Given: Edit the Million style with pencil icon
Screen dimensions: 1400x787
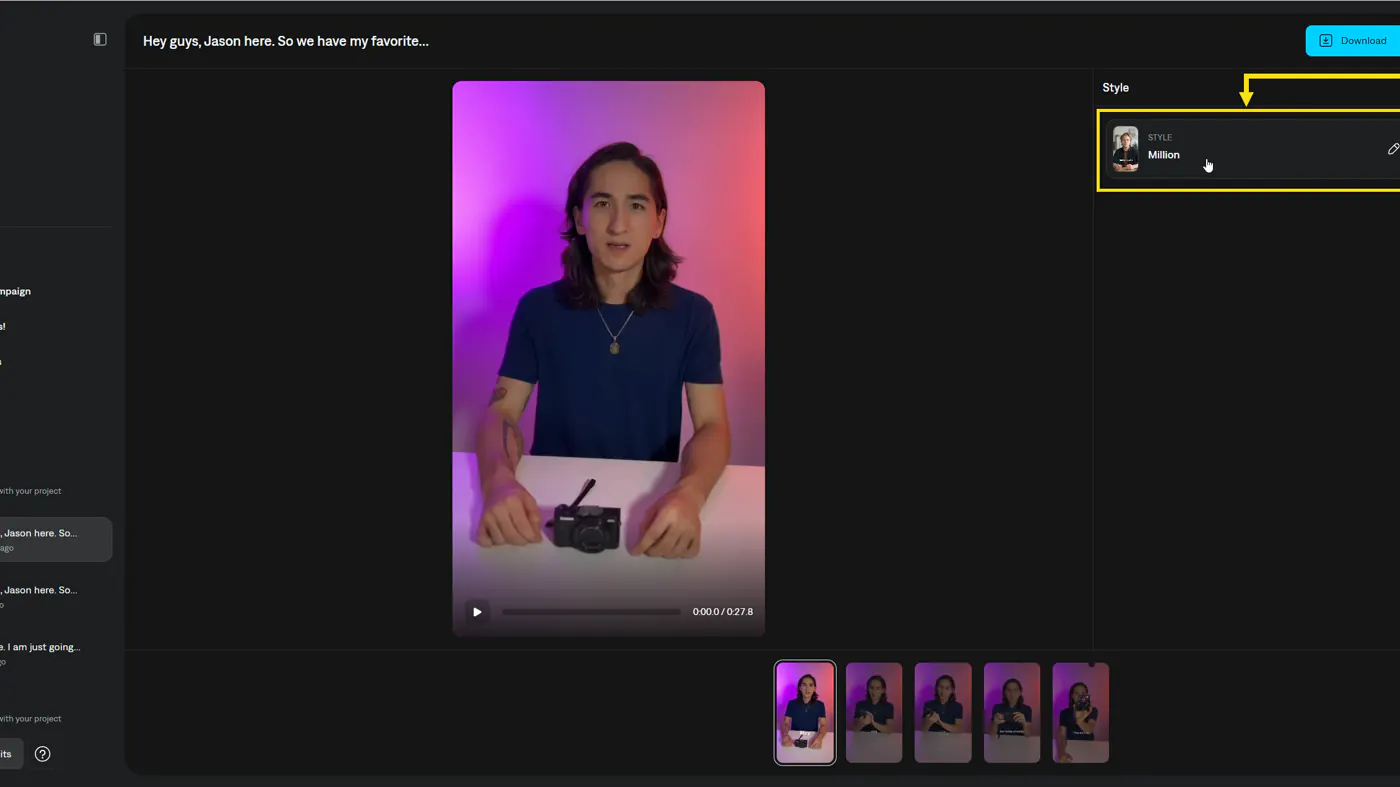Looking at the screenshot, I should (1393, 149).
